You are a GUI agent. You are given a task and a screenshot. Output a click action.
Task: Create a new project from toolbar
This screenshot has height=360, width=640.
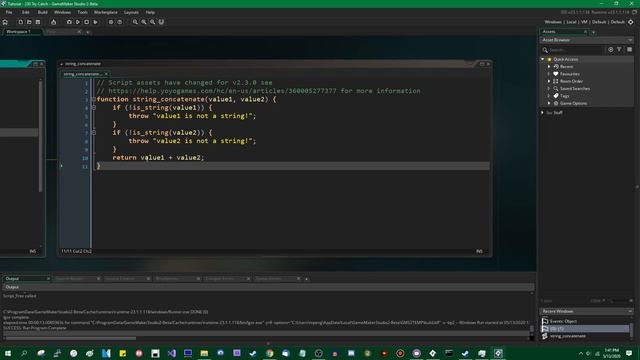point(20,22)
